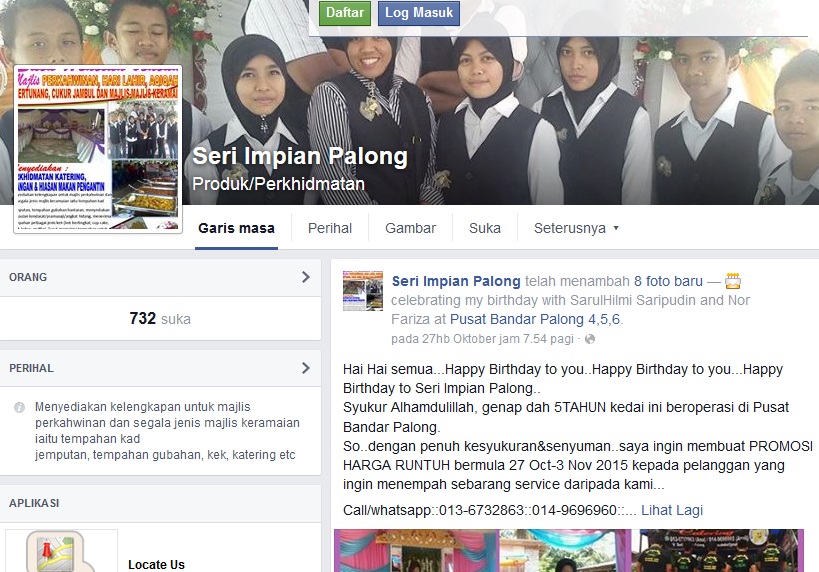Click the Log Masuk button
The image size is (819, 572).
coord(419,13)
